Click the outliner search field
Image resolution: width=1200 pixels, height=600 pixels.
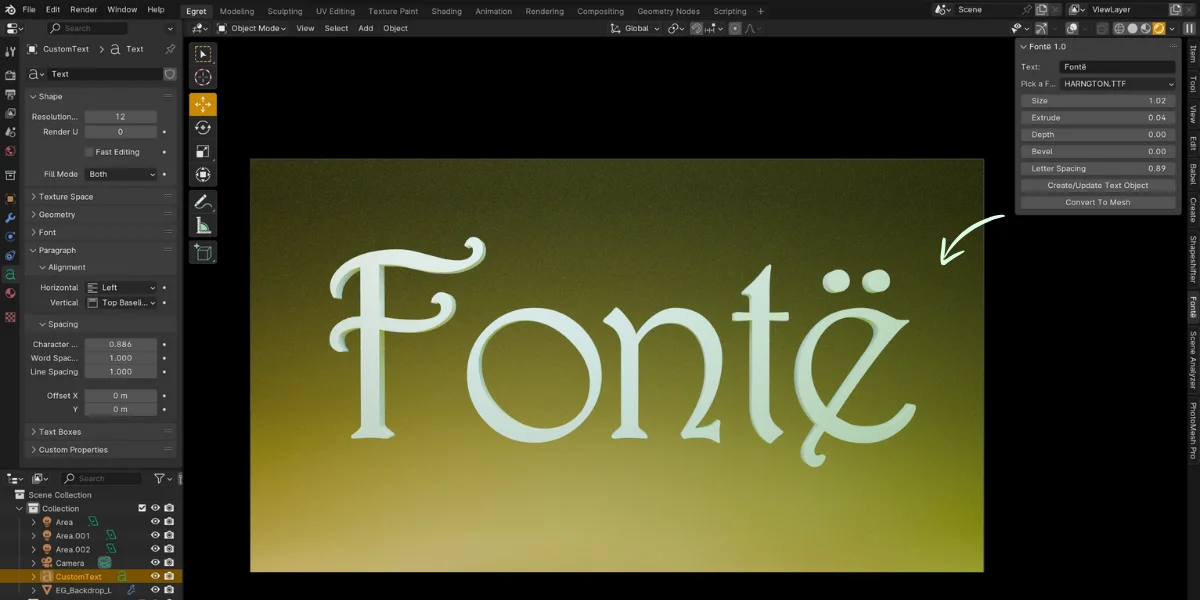[x=100, y=478]
